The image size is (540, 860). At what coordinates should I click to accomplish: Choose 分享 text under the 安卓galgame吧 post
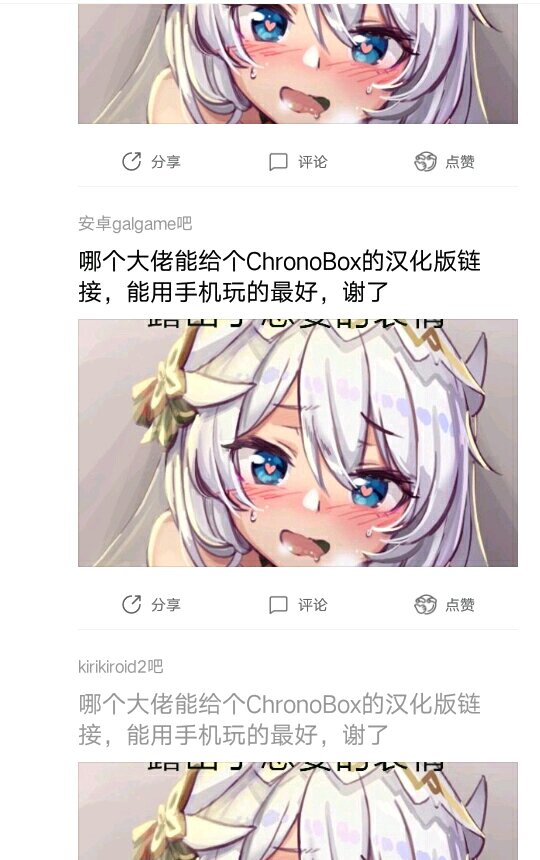coord(166,605)
